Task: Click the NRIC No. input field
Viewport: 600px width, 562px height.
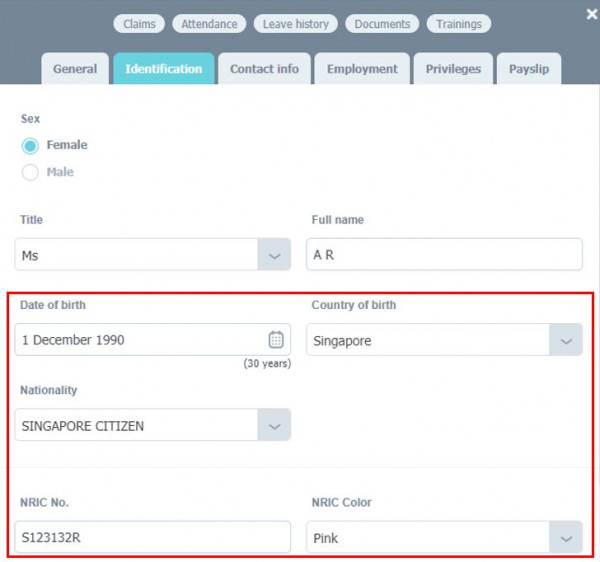Action: (x=152, y=538)
